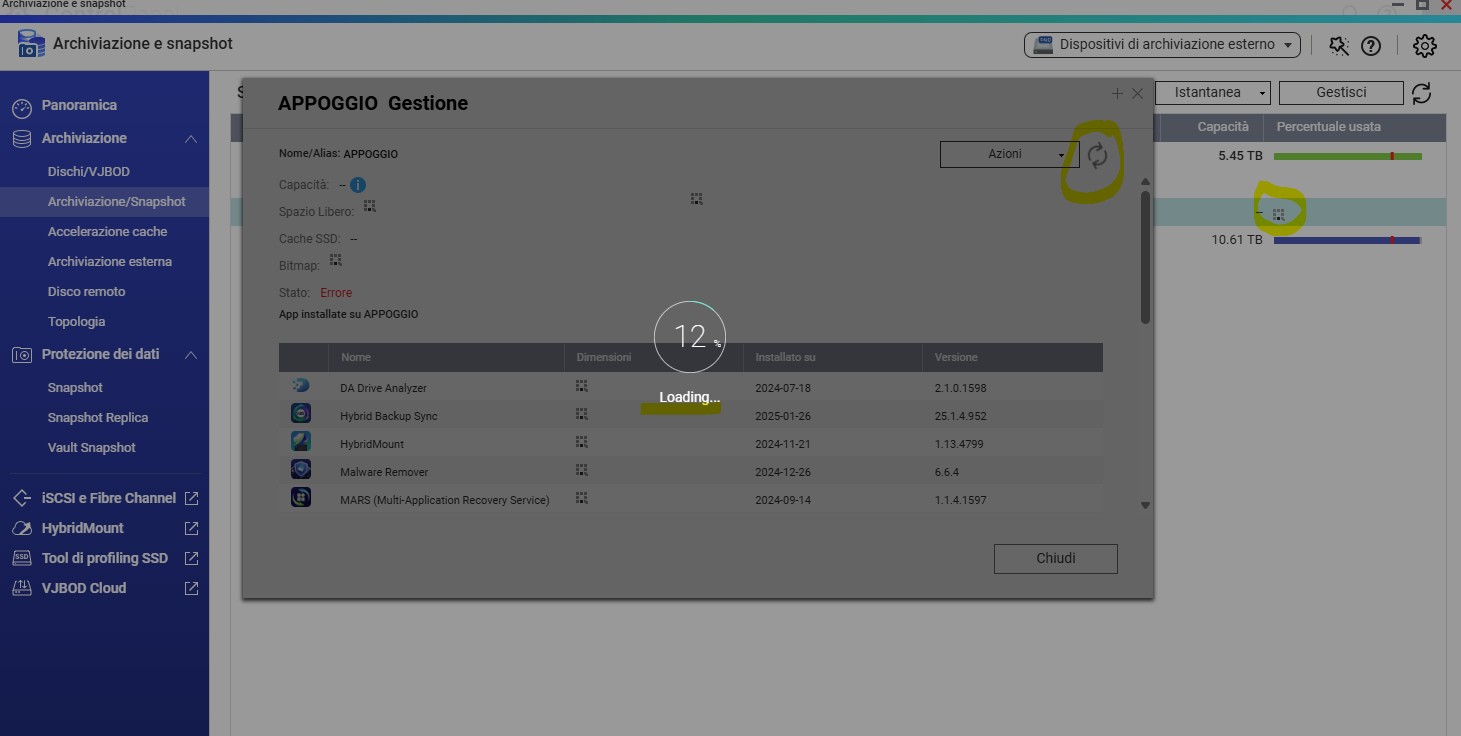
Task: Click the 12% loading progress circle
Action: (690, 336)
